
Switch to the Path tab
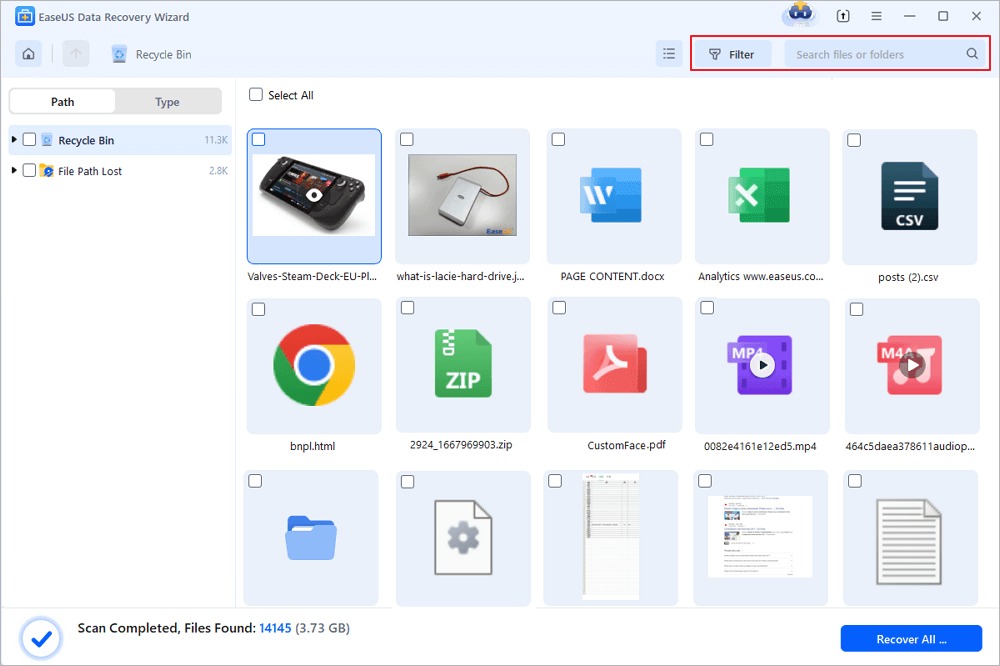coord(61,101)
